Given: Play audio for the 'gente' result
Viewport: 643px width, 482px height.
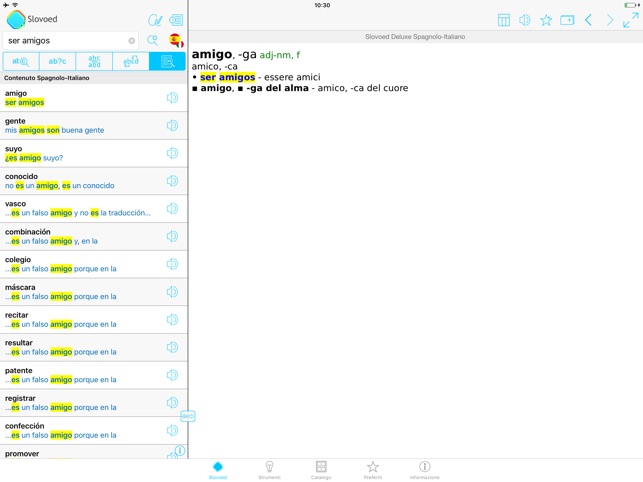Looking at the screenshot, I should pos(172,126).
